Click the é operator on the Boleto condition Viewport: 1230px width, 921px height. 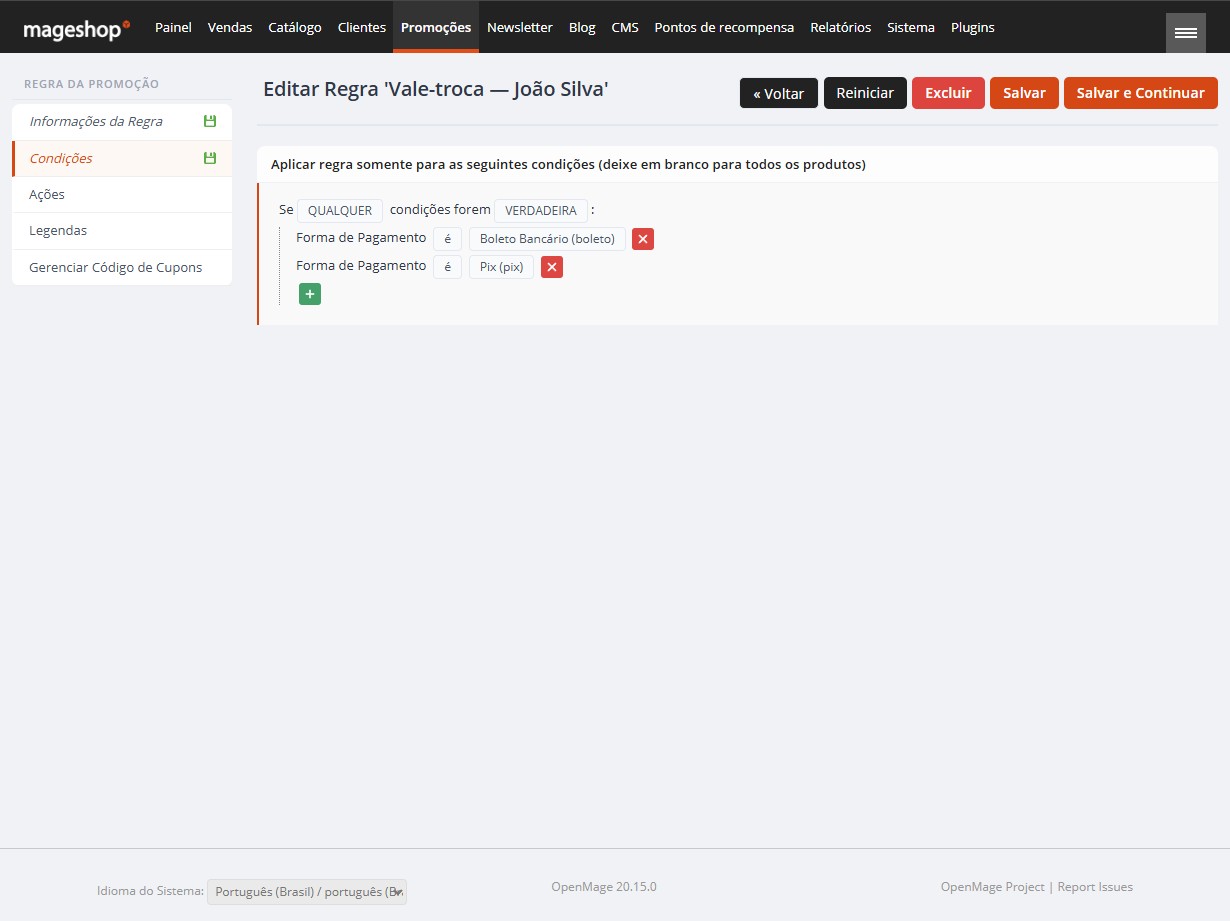(x=446, y=238)
